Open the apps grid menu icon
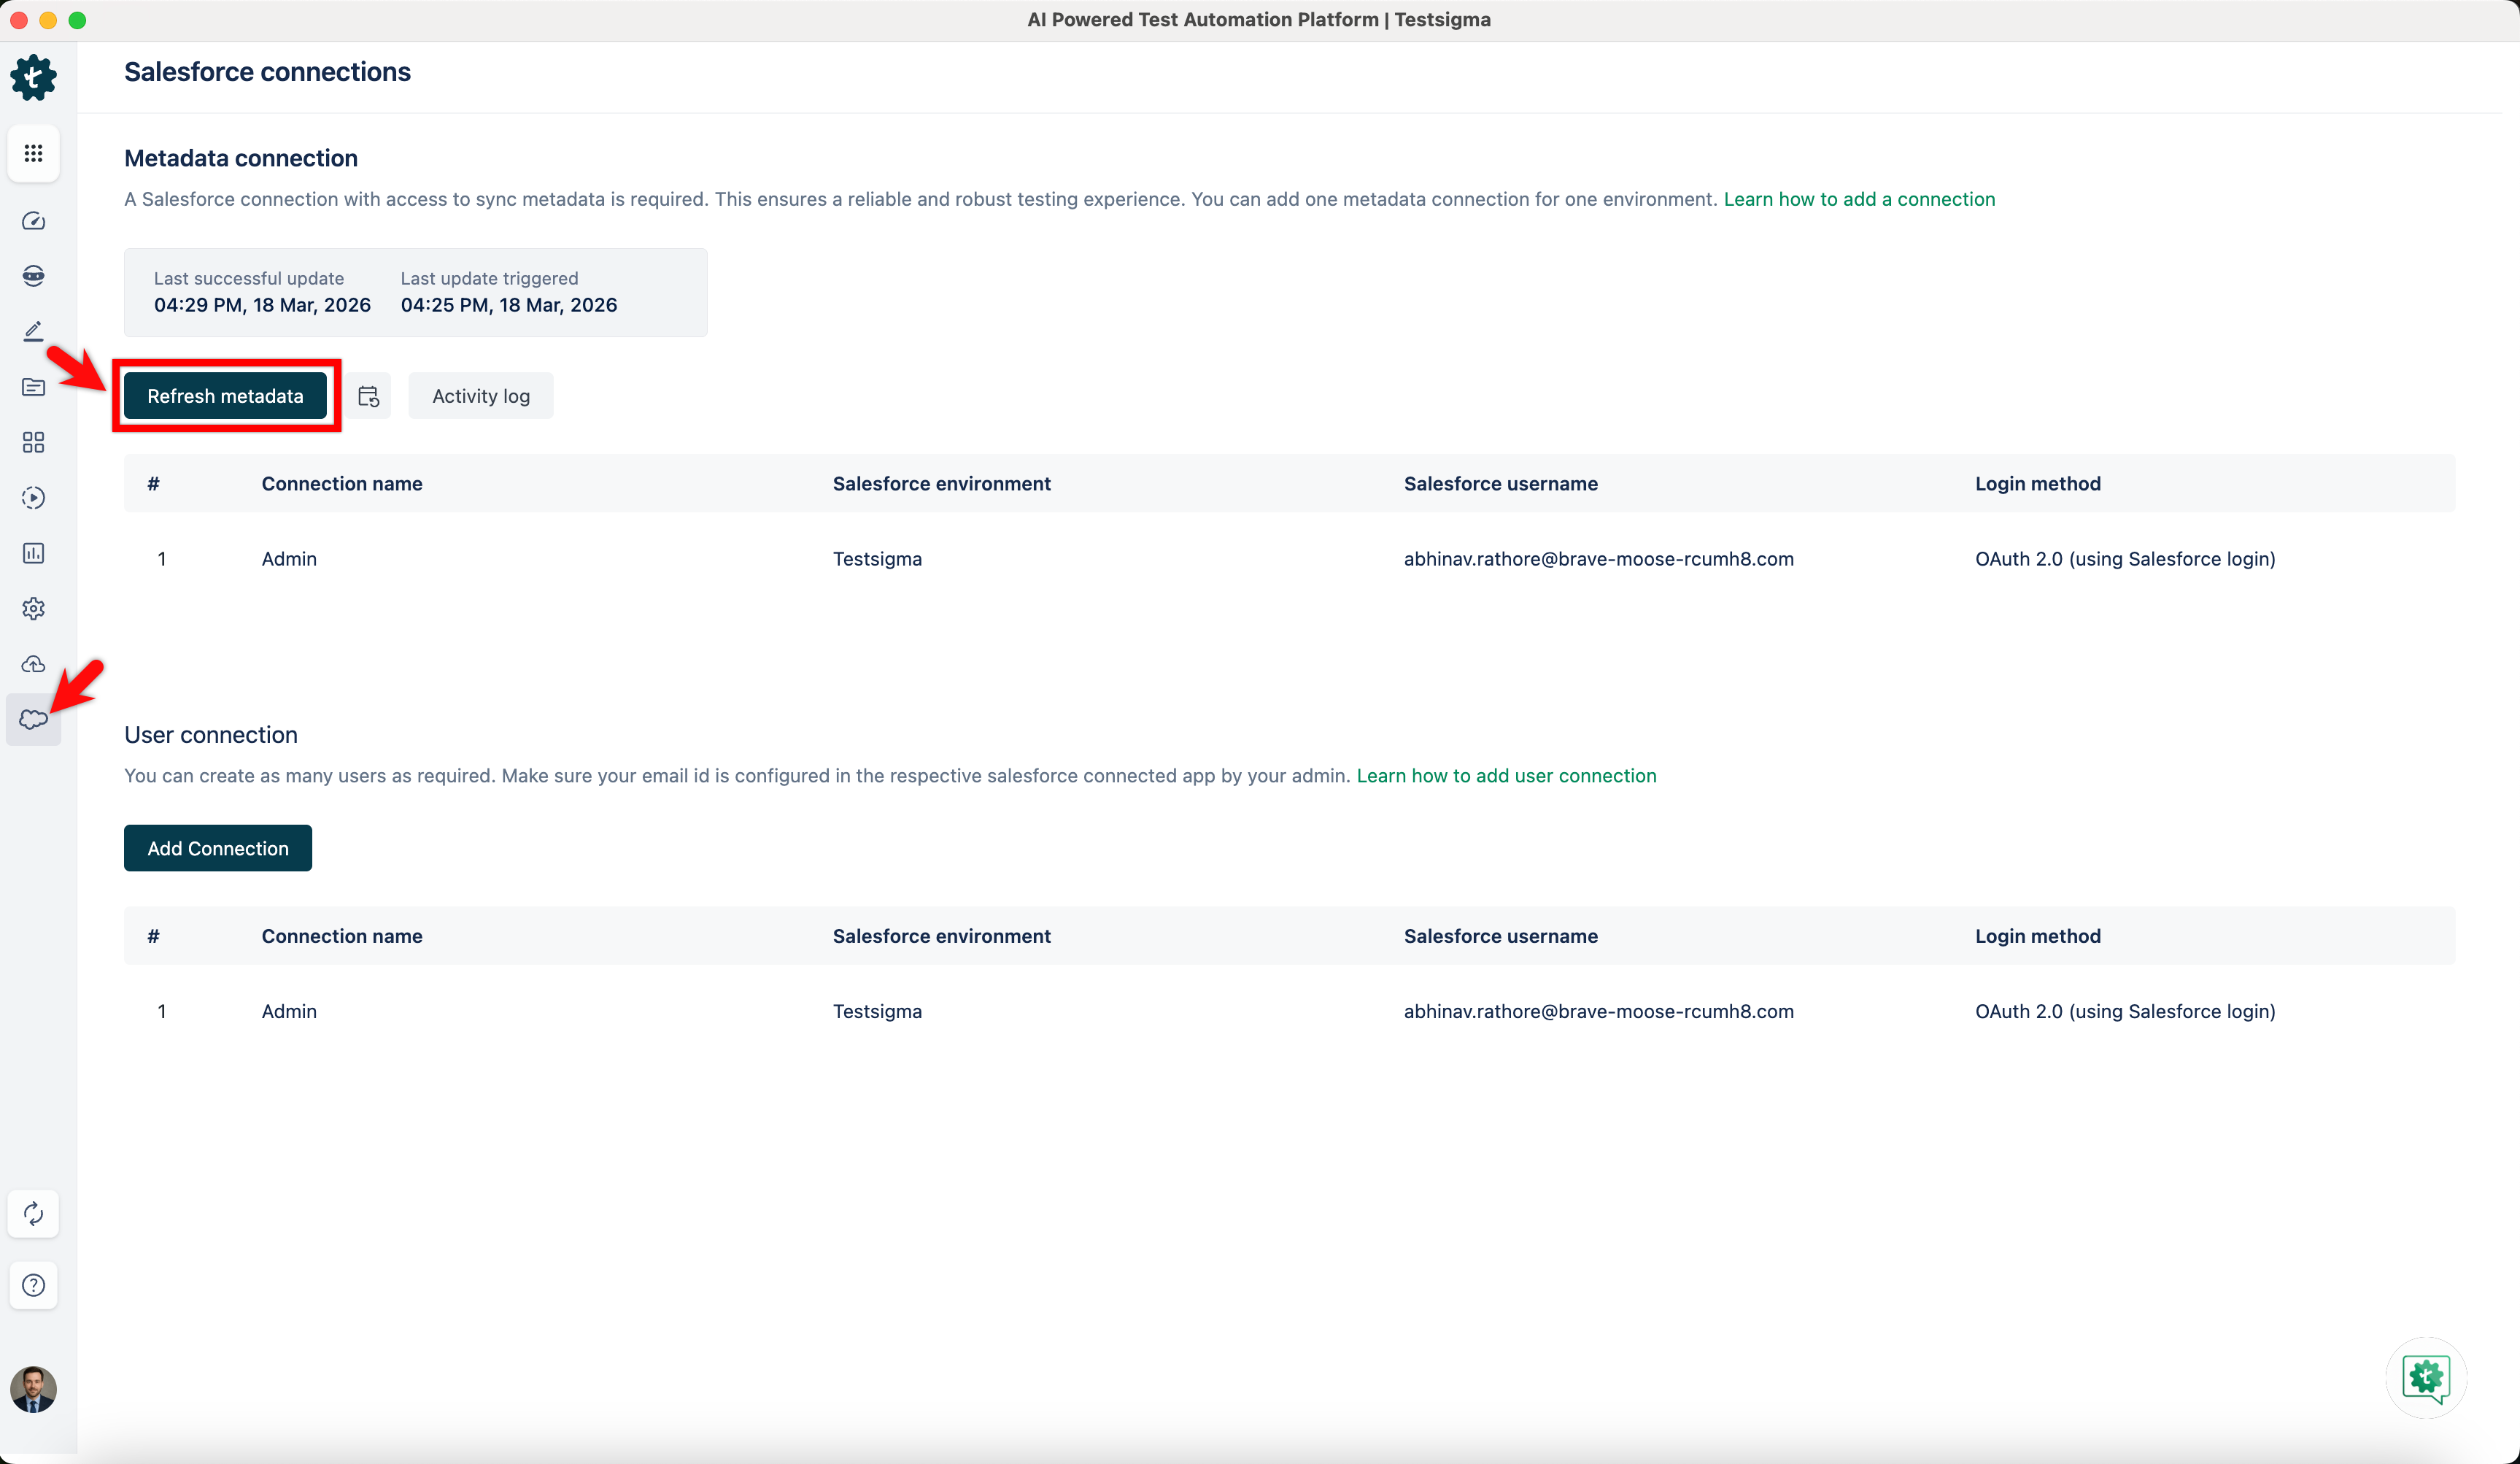The image size is (2520, 1464). [x=33, y=153]
